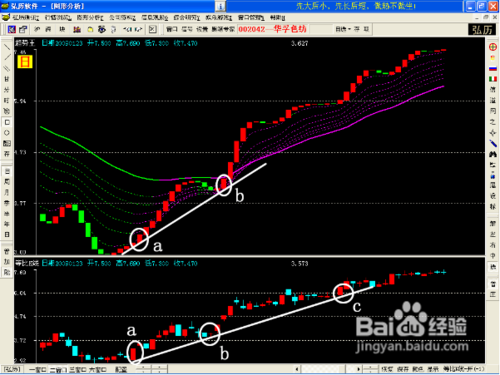
Task: Click the first blue square toolbar icon
Action: point(12,29)
